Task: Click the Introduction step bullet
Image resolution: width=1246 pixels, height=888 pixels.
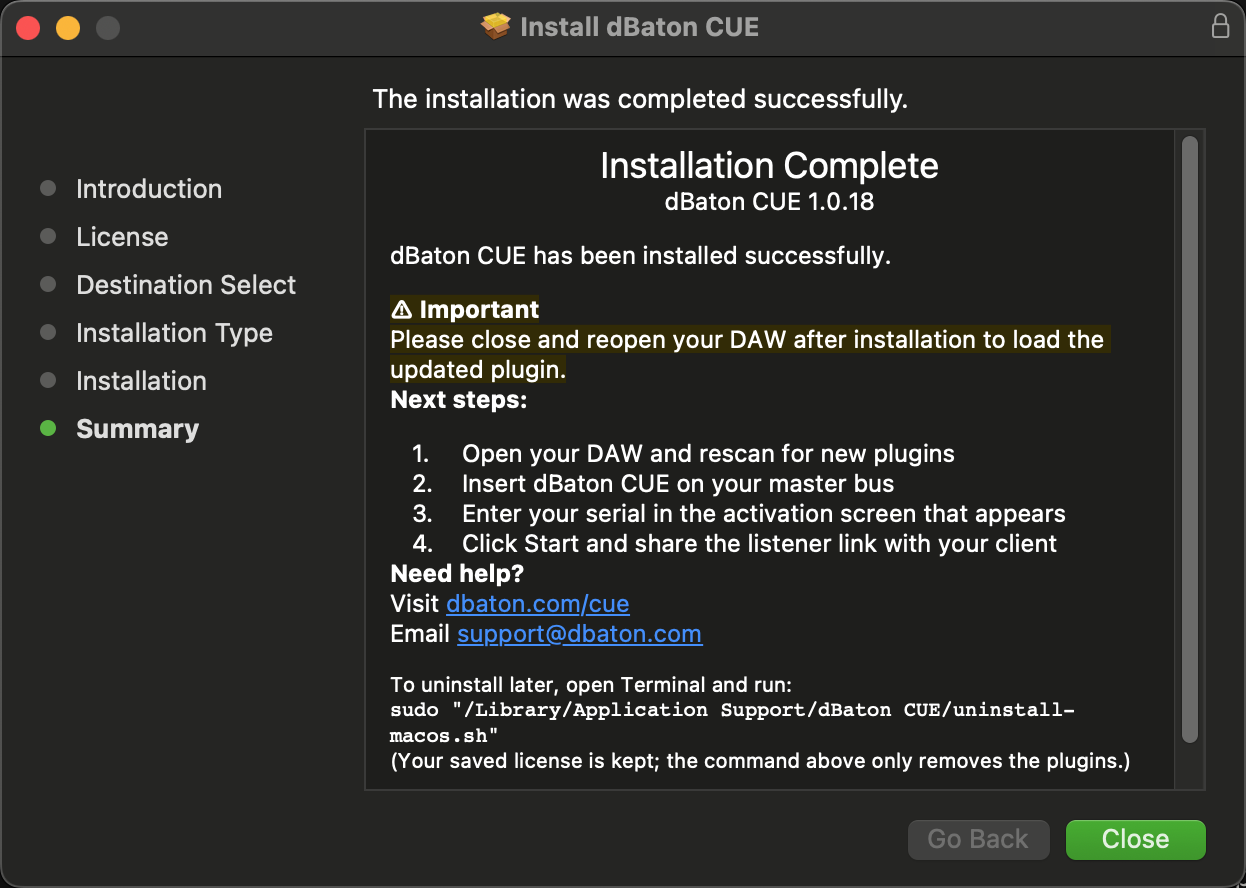Action: tap(48, 188)
